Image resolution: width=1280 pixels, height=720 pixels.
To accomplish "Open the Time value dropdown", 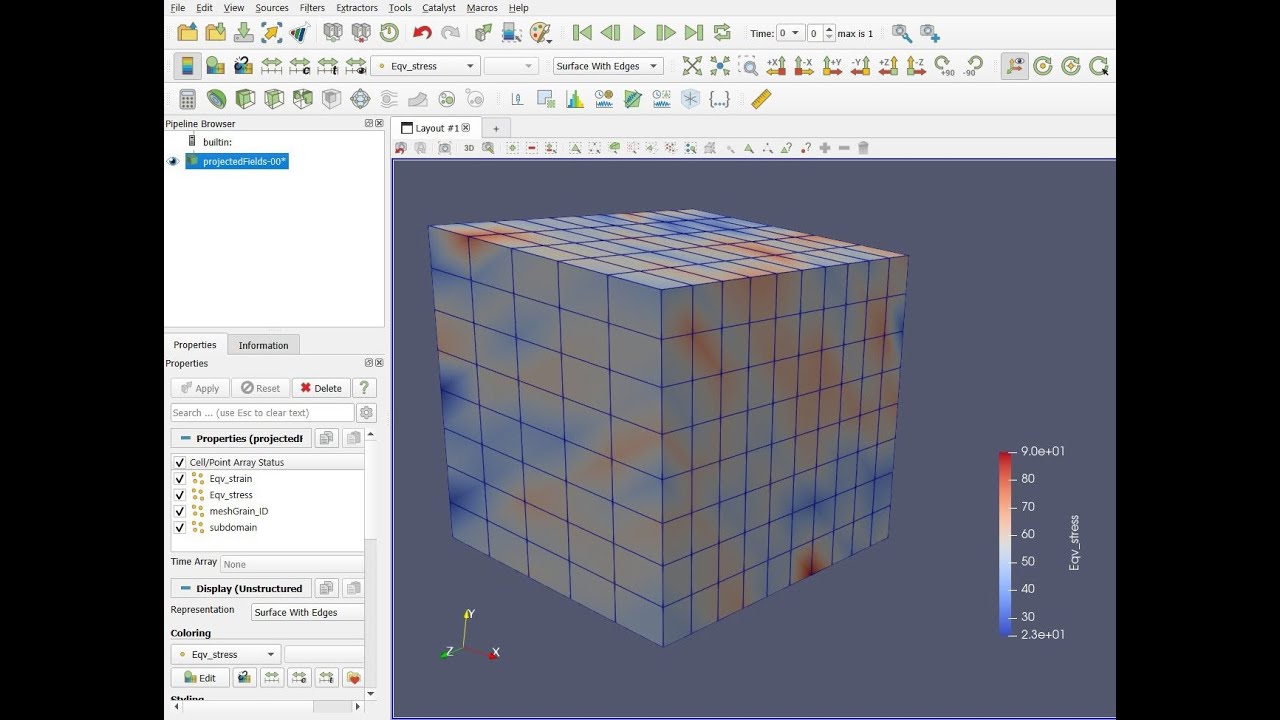I will (x=790, y=33).
